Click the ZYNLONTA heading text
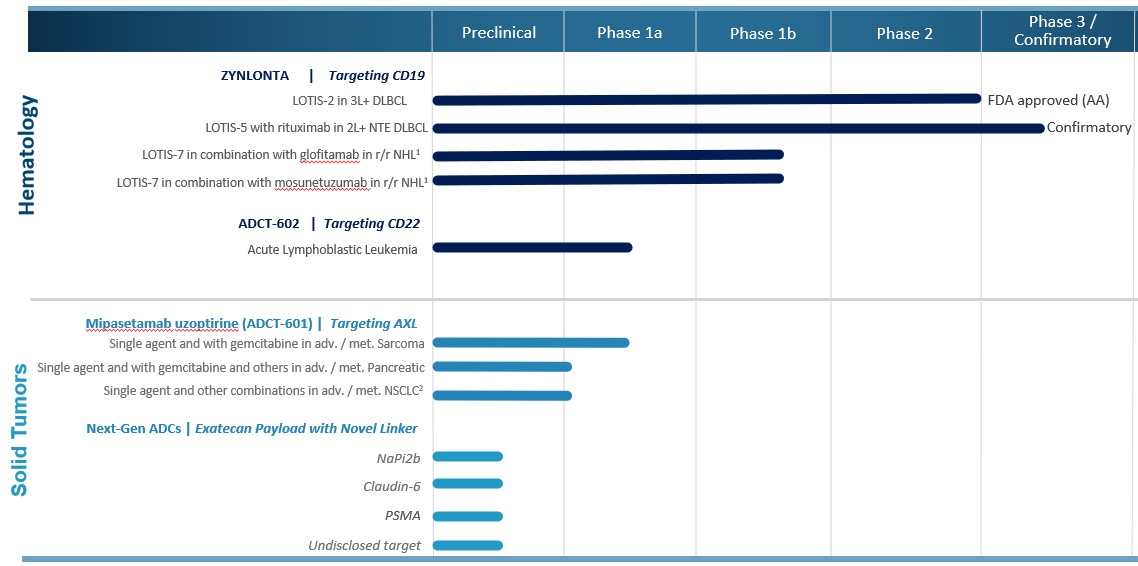The image size is (1138, 566). point(255,75)
